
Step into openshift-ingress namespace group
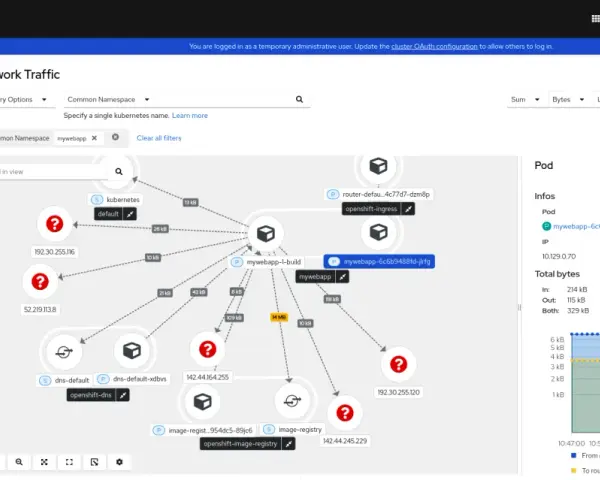click(x=409, y=209)
